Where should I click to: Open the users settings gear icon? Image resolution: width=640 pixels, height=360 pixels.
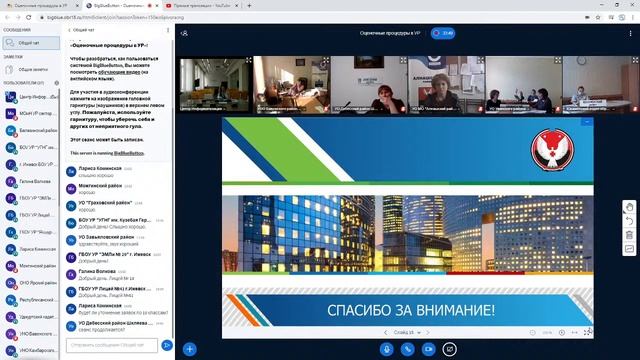click(57, 83)
